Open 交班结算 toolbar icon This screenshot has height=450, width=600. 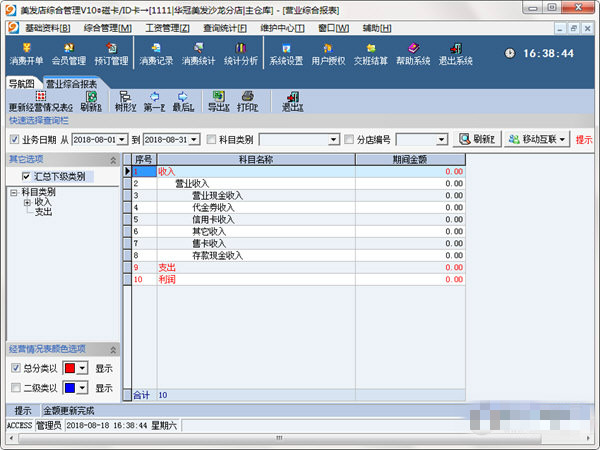coord(370,54)
